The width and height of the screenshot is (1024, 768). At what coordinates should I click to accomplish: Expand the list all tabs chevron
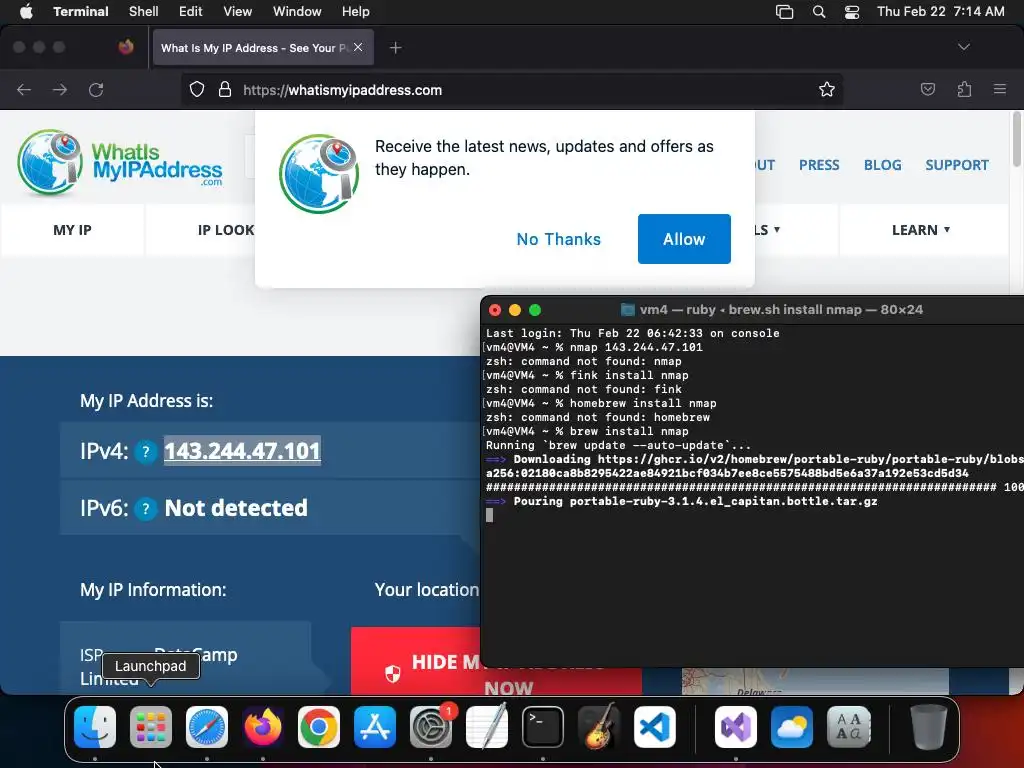click(x=963, y=47)
